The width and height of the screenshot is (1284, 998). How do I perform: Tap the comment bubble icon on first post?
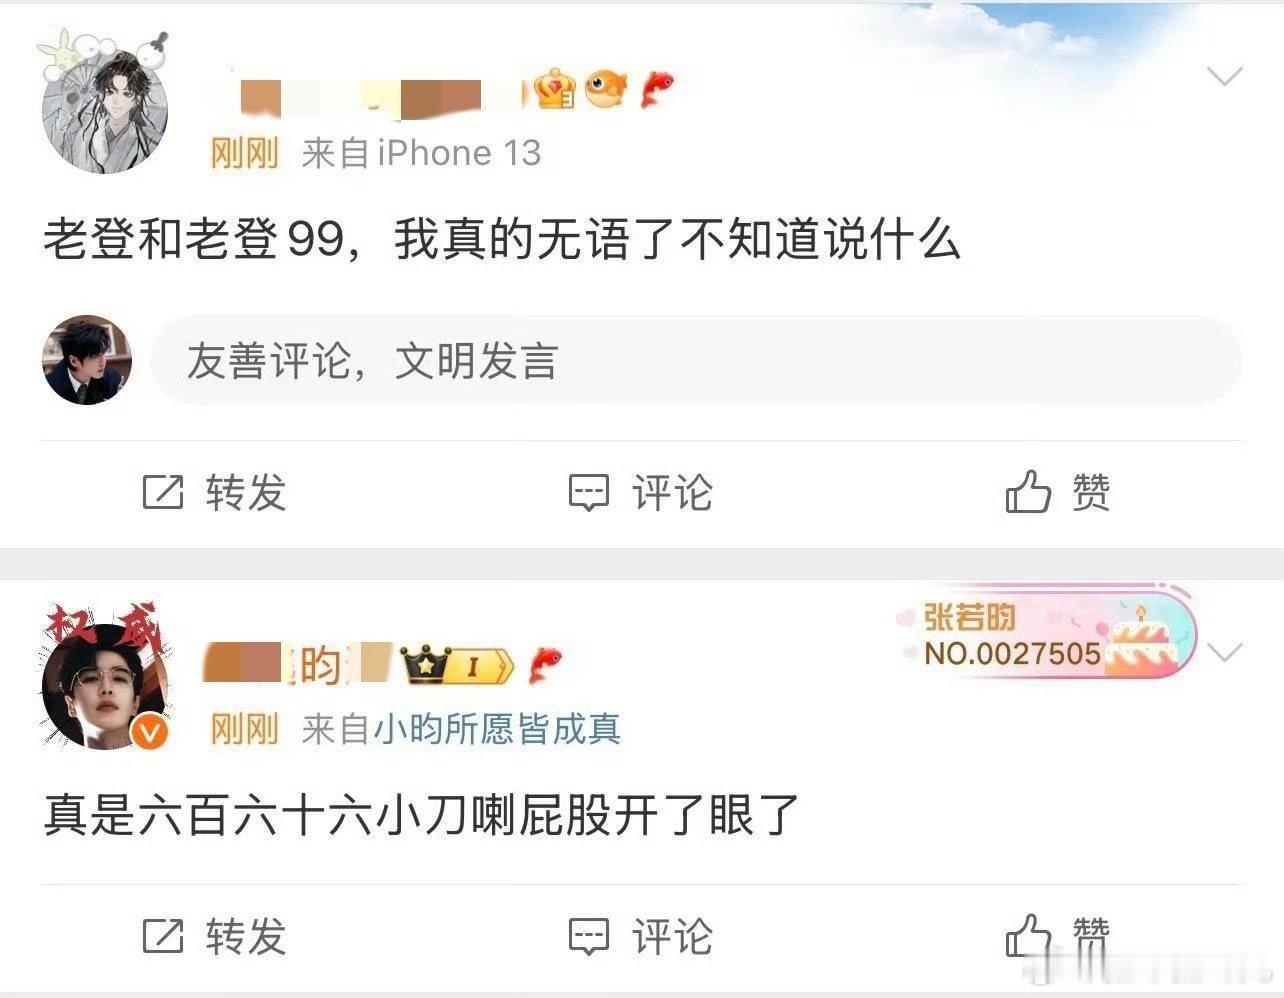pyautogui.click(x=589, y=492)
